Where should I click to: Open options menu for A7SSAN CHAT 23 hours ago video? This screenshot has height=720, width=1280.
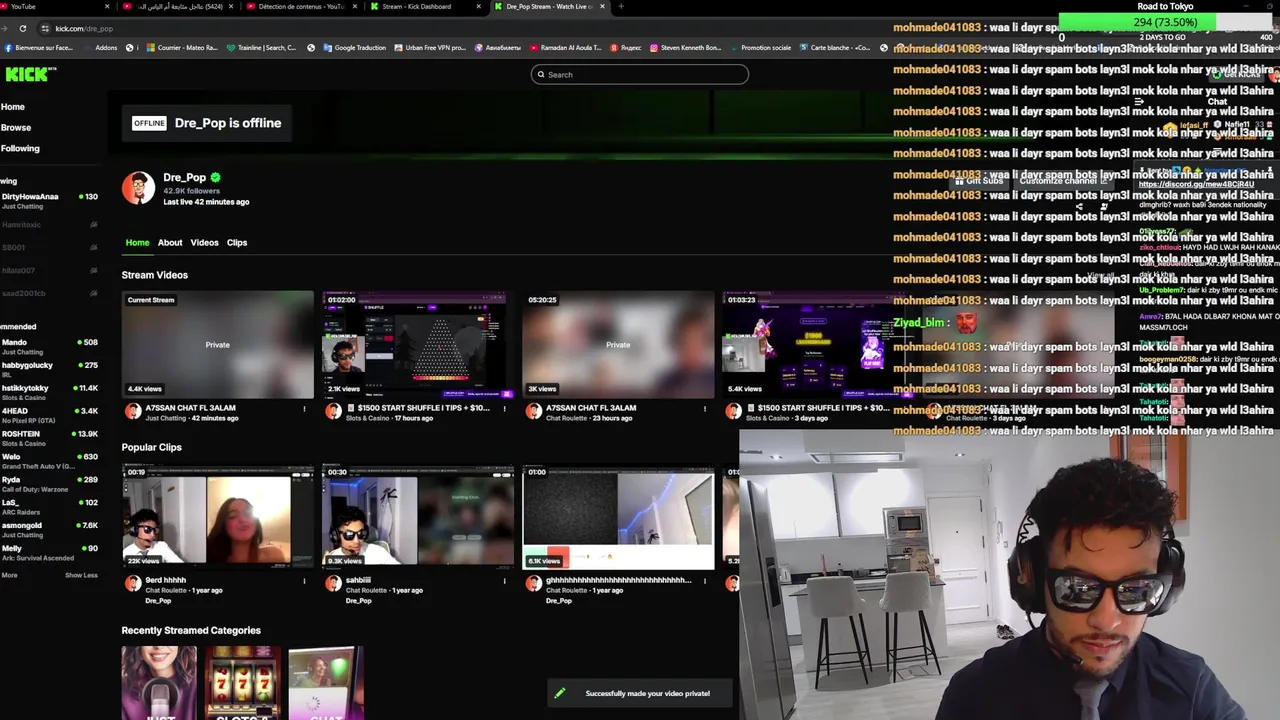coord(704,408)
